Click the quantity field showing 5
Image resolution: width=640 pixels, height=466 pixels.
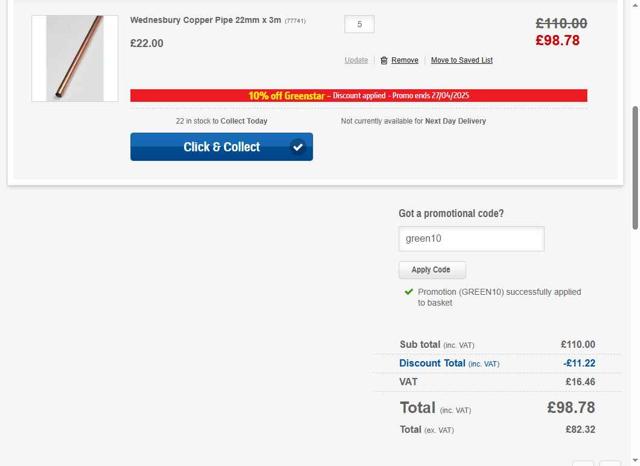click(x=359, y=24)
